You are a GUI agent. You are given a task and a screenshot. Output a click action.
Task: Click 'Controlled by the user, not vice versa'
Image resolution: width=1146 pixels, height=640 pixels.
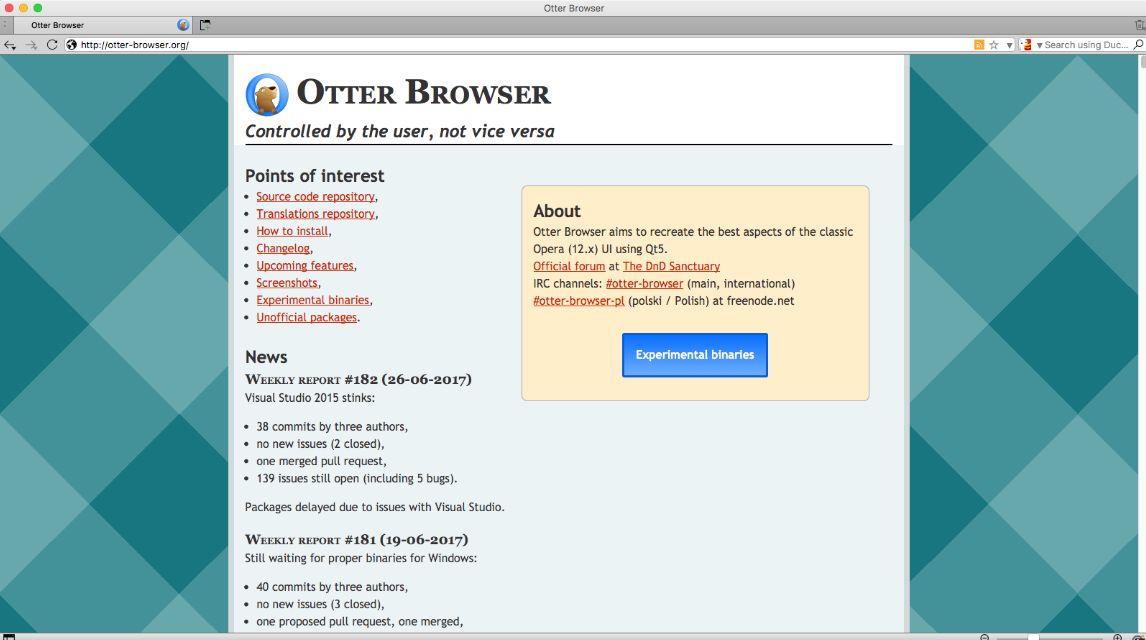tap(400, 132)
